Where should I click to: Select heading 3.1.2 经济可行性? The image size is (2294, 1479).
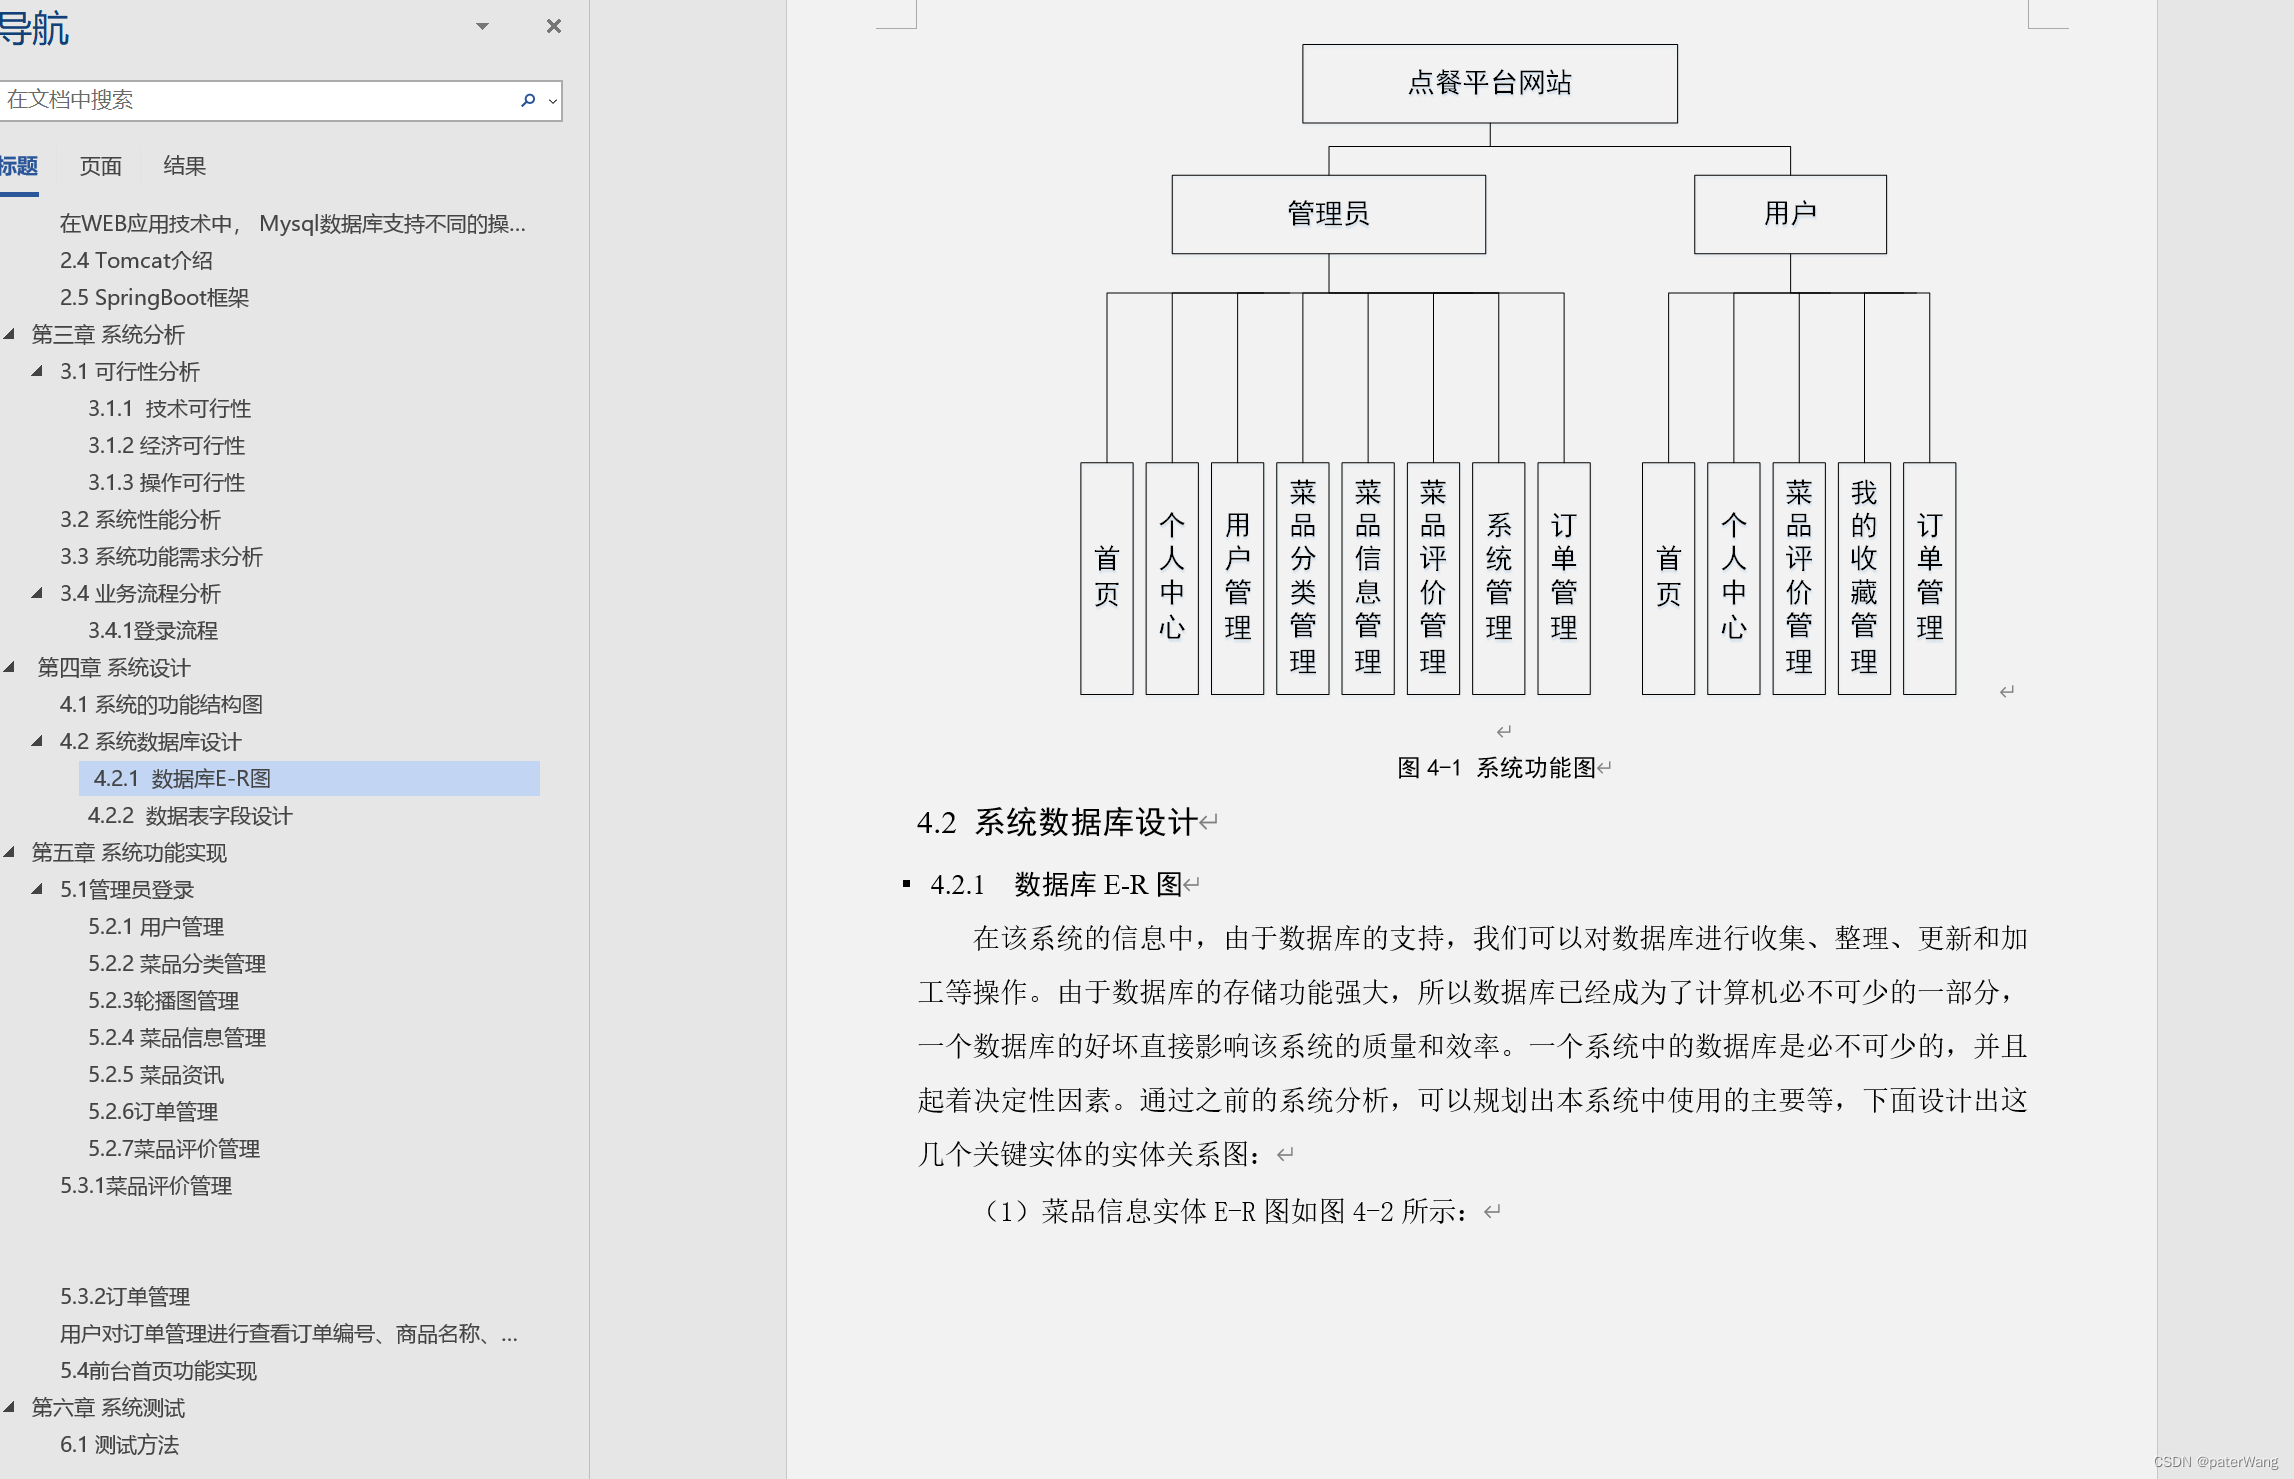point(166,445)
